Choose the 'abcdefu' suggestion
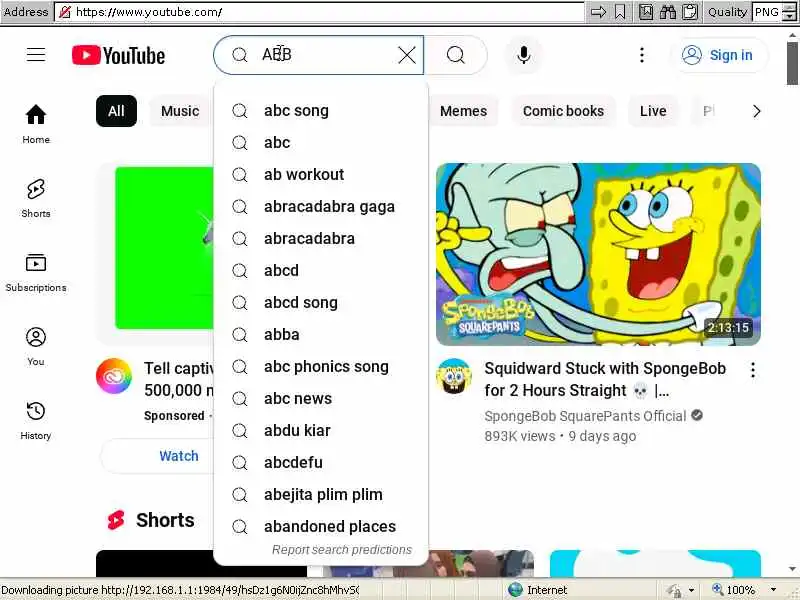The image size is (800, 600). tap(321, 463)
